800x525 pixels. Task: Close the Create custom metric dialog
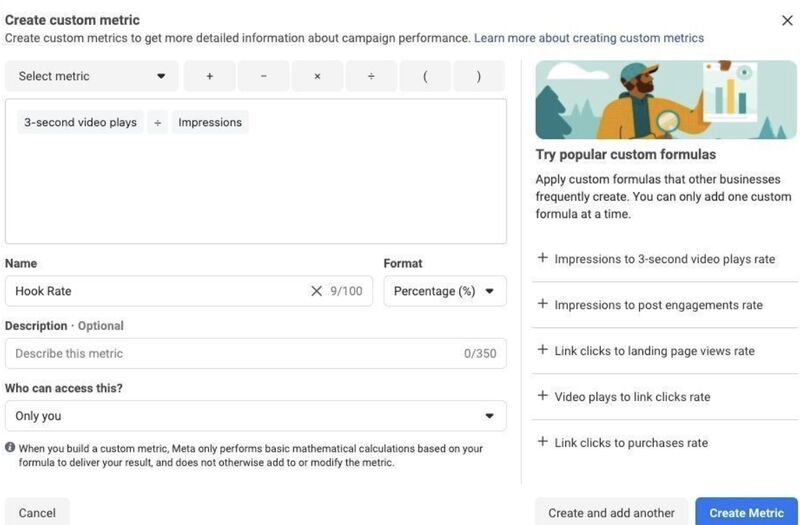click(786, 20)
